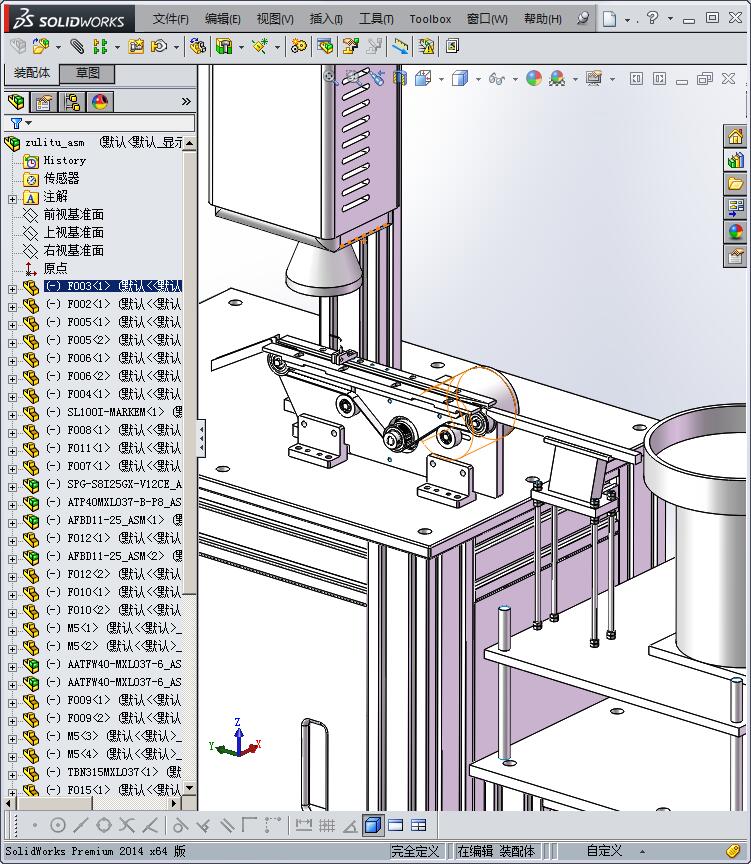
Task: Open Custom Properties icon in task pane
Action: pyautogui.click(x=736, y=256)
